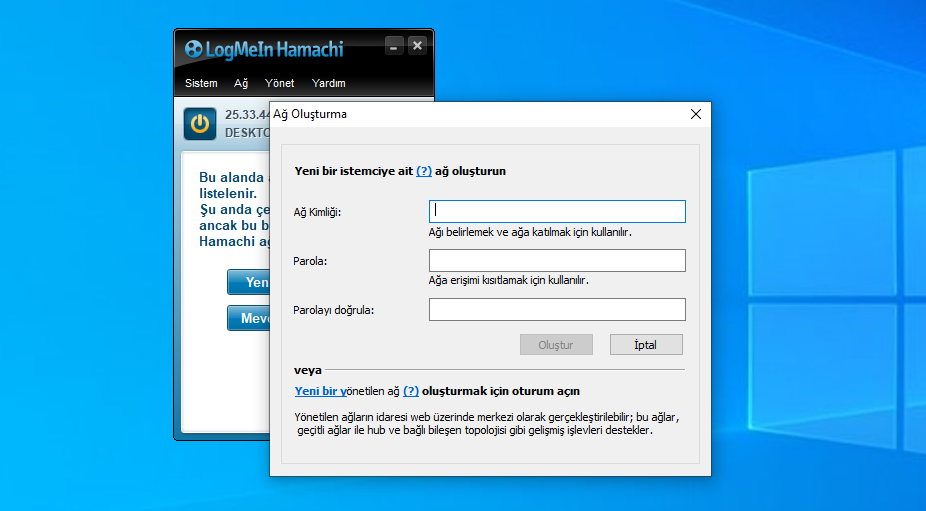
Task: Open the Sistem menu
Action: (x=201, y=83)
